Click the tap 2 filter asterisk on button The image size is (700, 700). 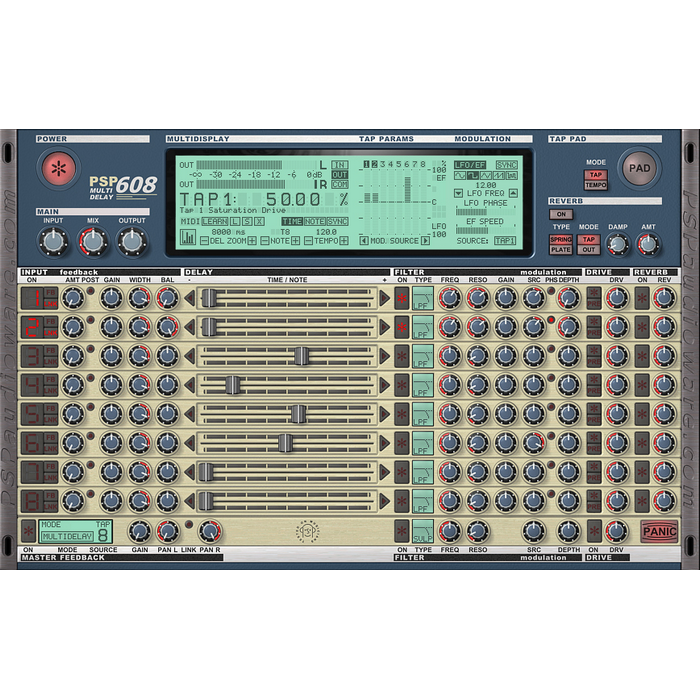[402, 327]
